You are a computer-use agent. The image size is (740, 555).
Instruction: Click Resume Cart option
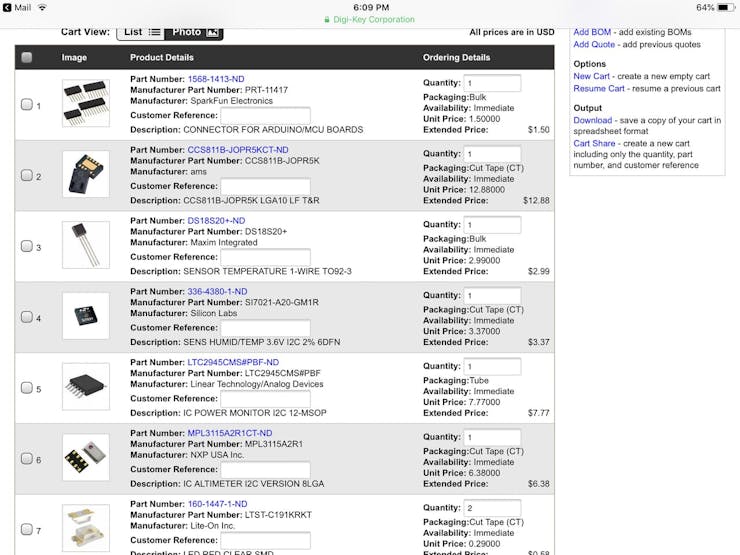click(x=599, y=88)
